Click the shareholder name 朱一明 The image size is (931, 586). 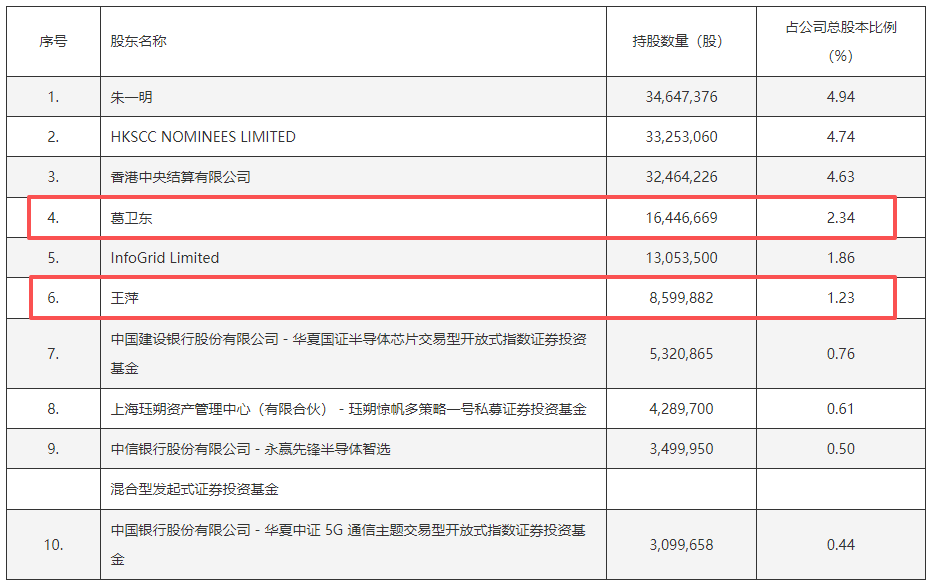pyautogui.click(x=131, y=97)
